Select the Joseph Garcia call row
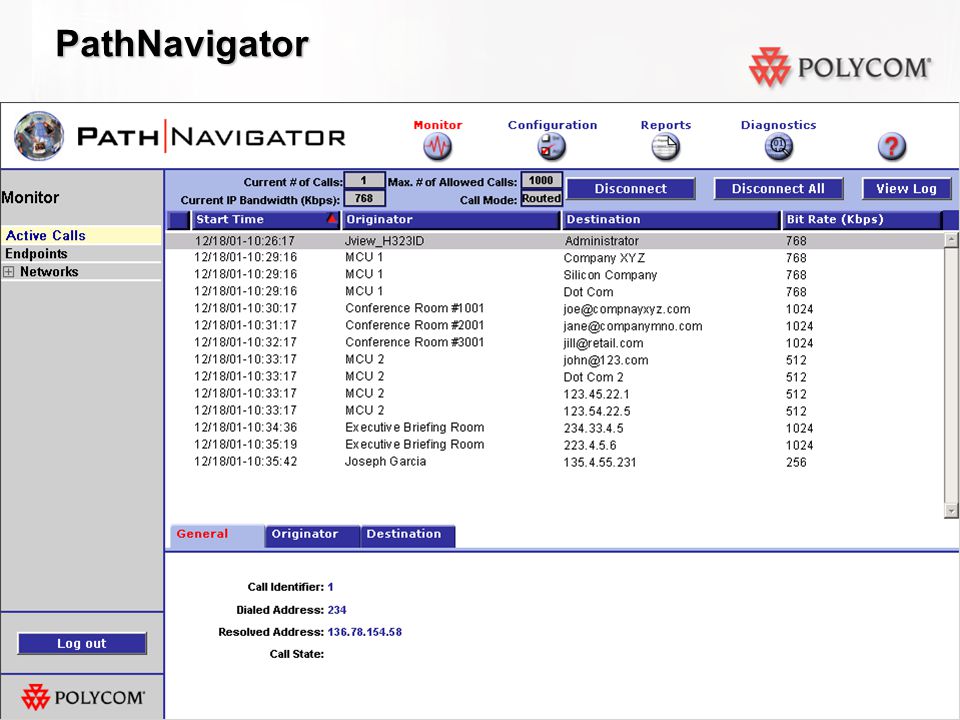This screenshot has height=720, width=960. 555,462
